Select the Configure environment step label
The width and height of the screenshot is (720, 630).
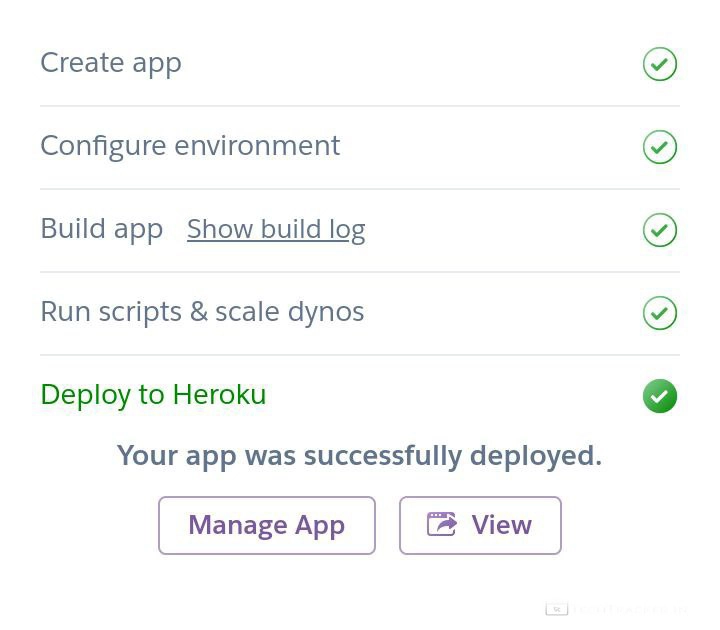[x=190, y=146]
